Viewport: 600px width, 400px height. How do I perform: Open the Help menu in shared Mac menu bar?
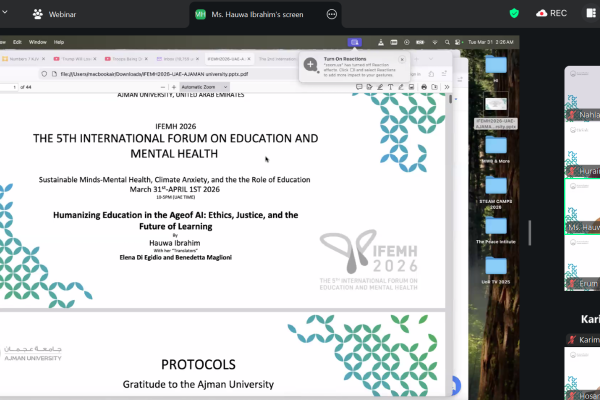pos(59,42)
